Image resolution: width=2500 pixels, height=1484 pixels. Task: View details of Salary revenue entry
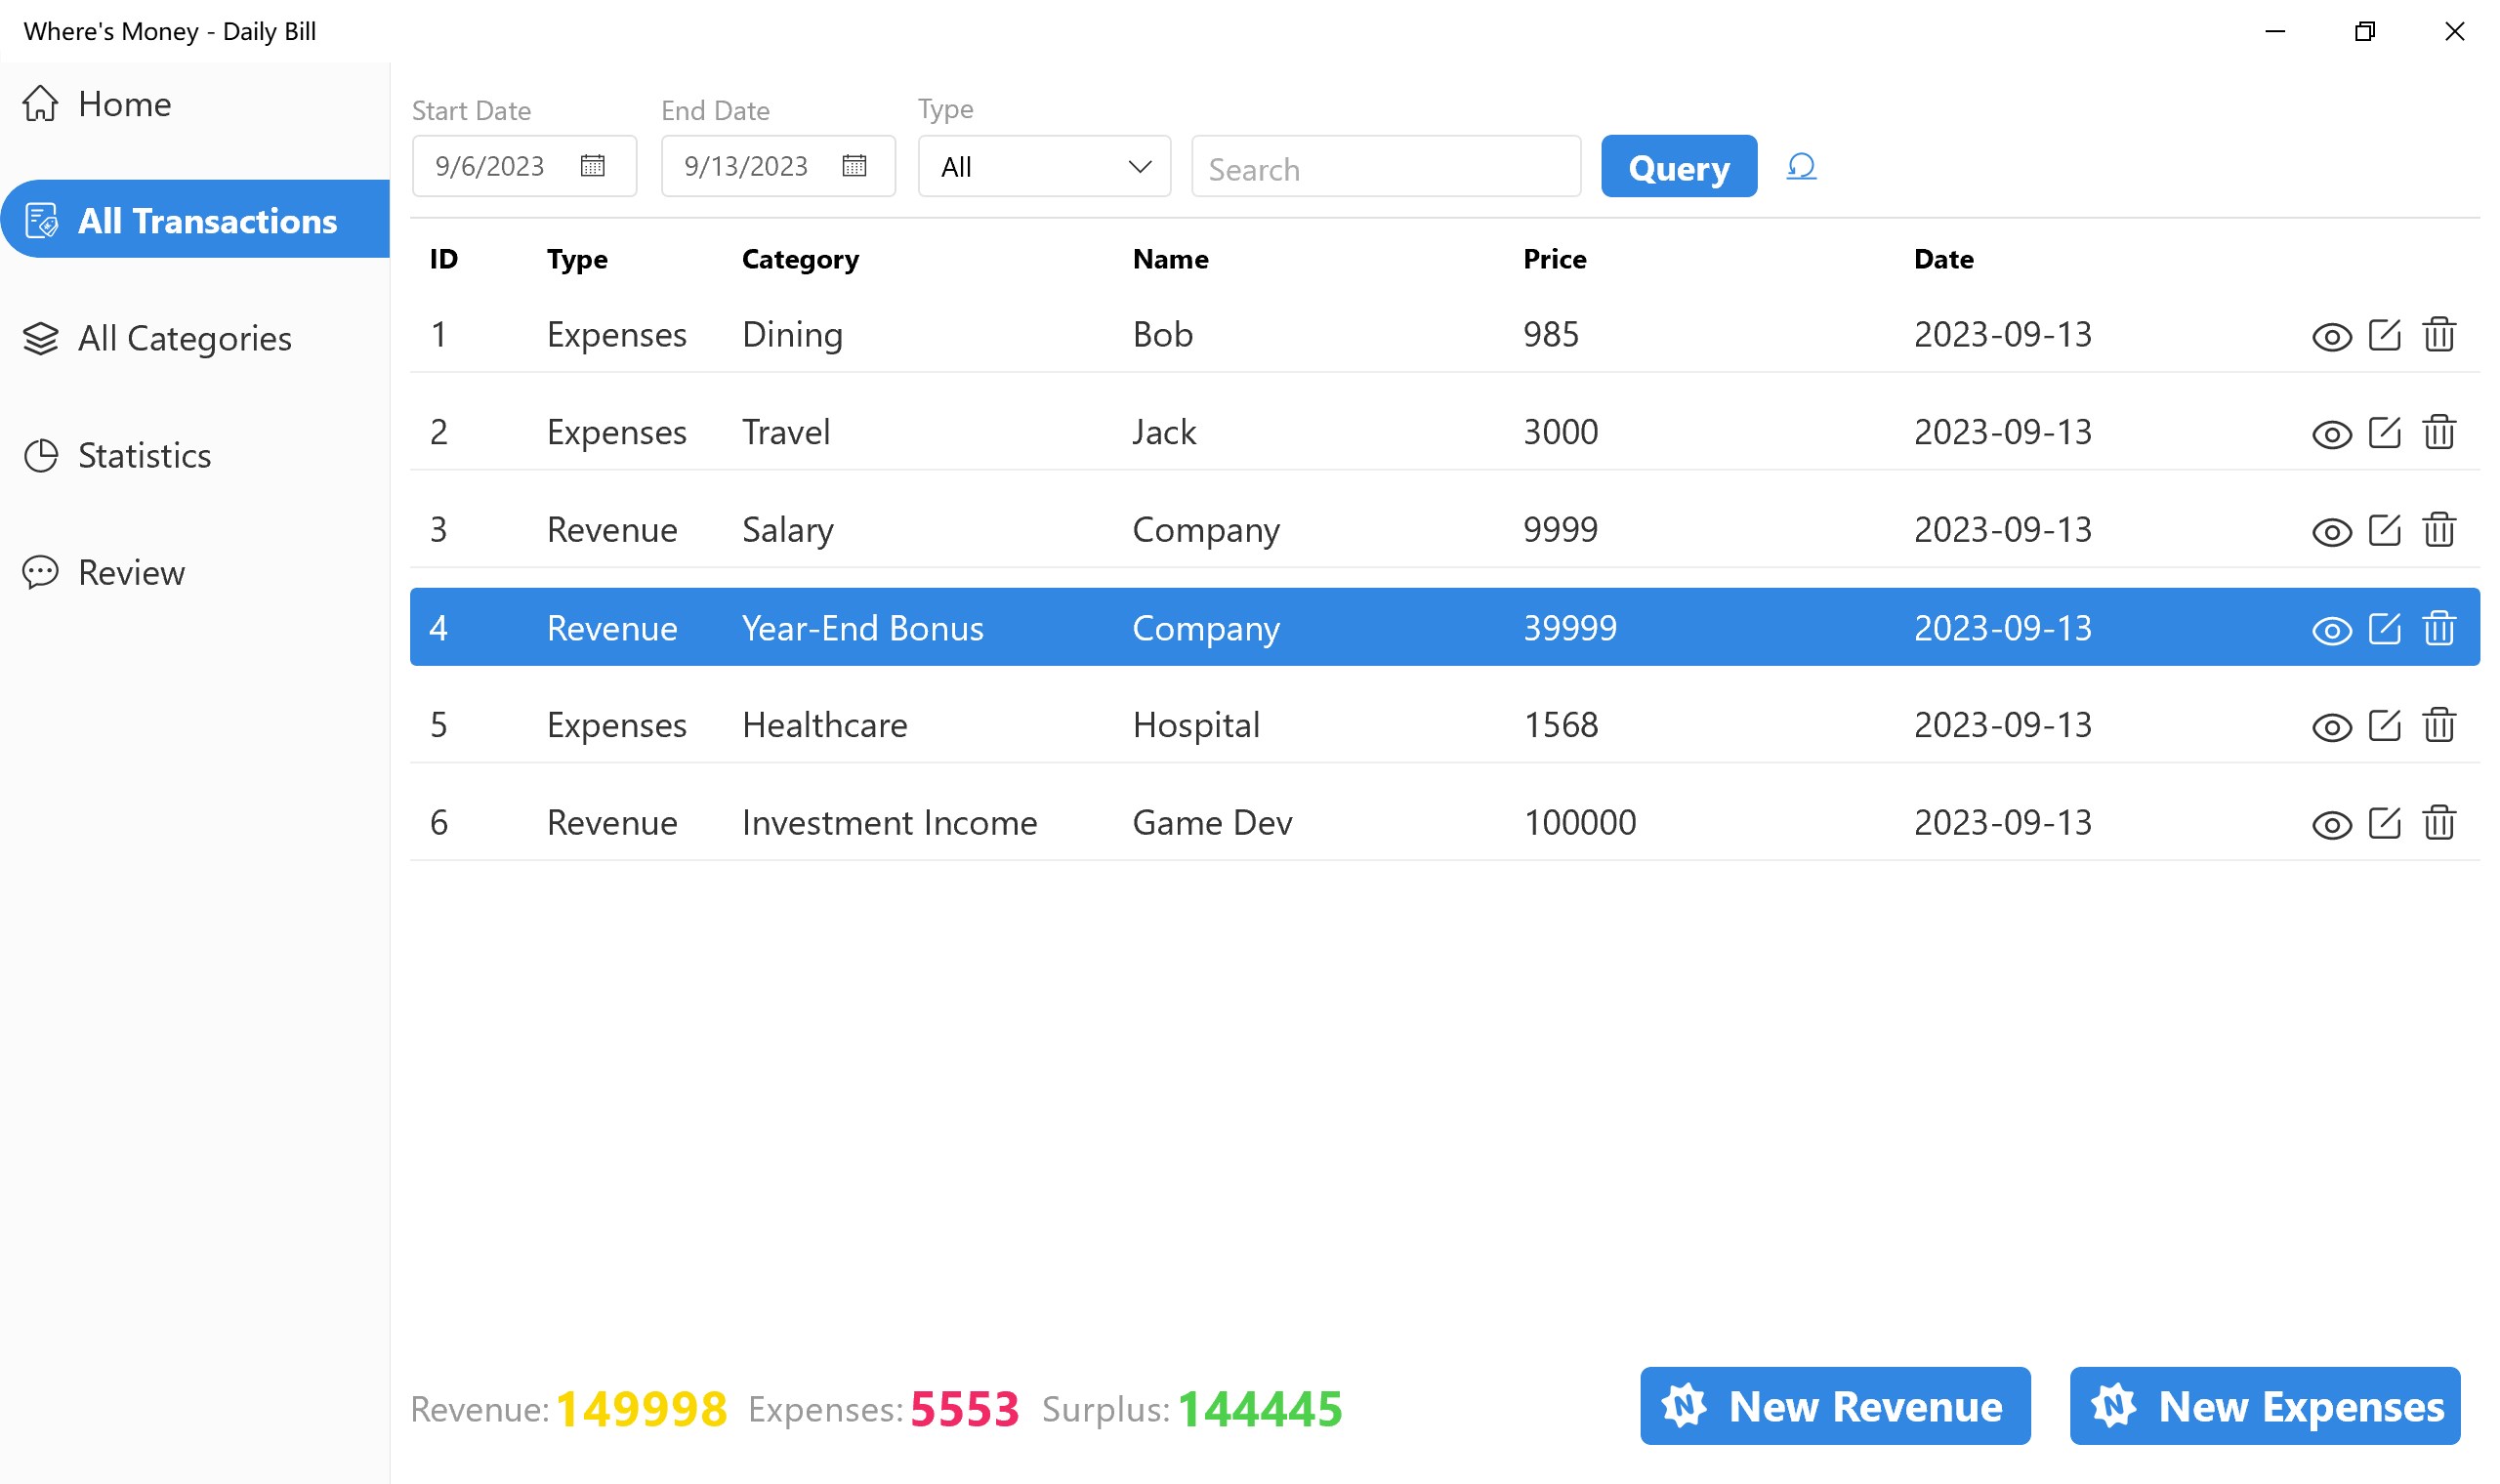pos(2331,532)
